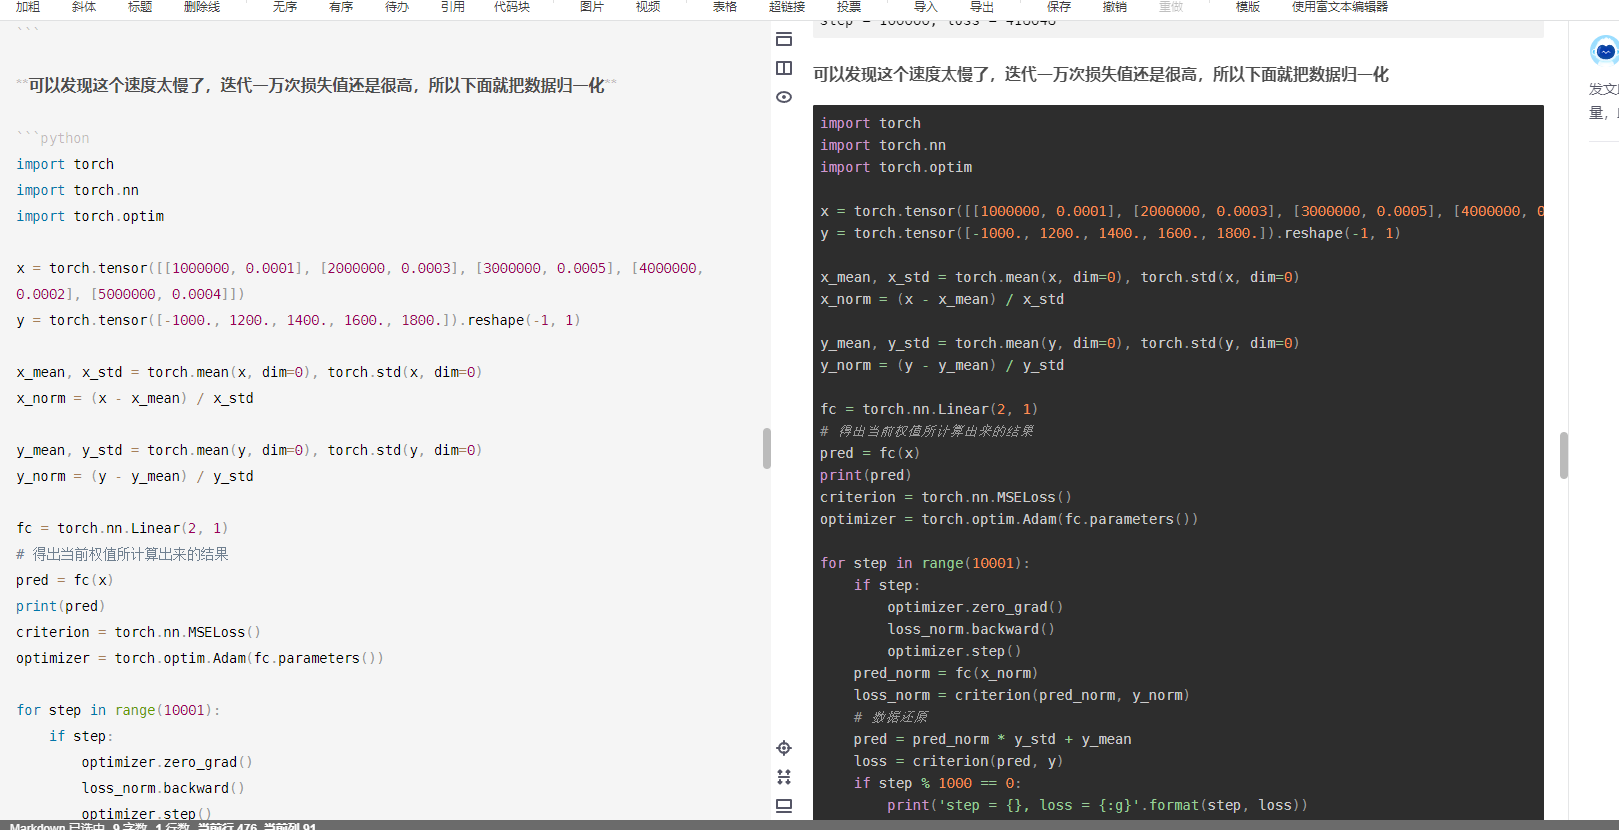1619x830 pixels.
Task: Click 'for step in range(10001):' in editor
Action: pos(118,710)
